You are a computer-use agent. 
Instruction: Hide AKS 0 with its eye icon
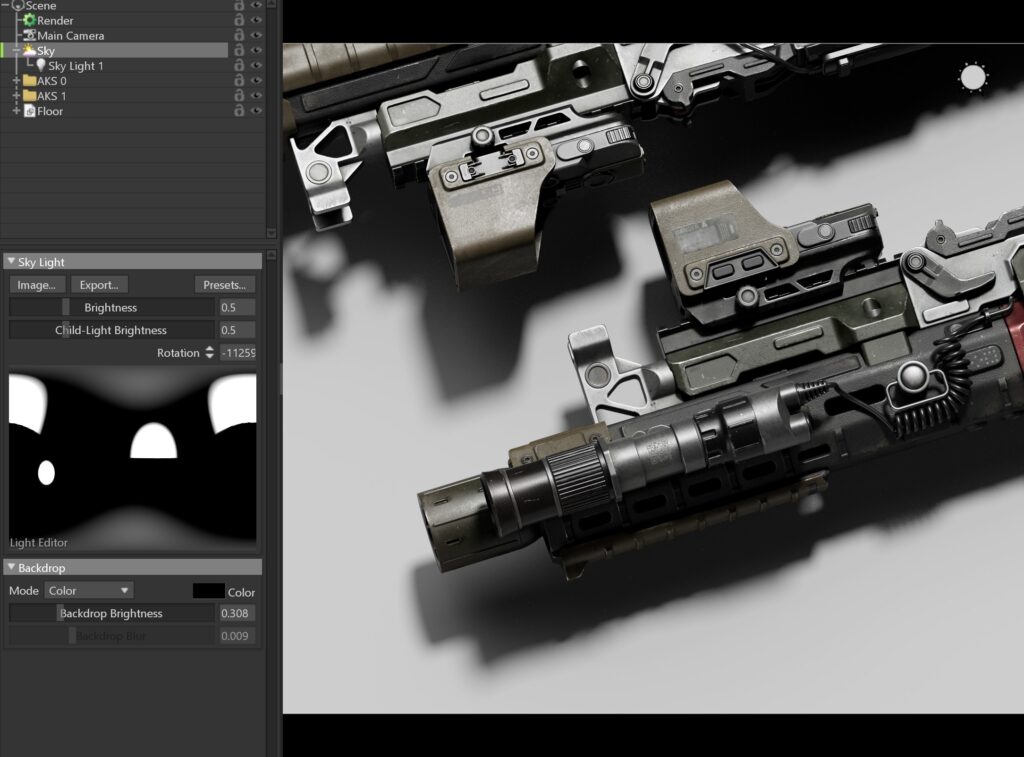click(x=256, y=80)
